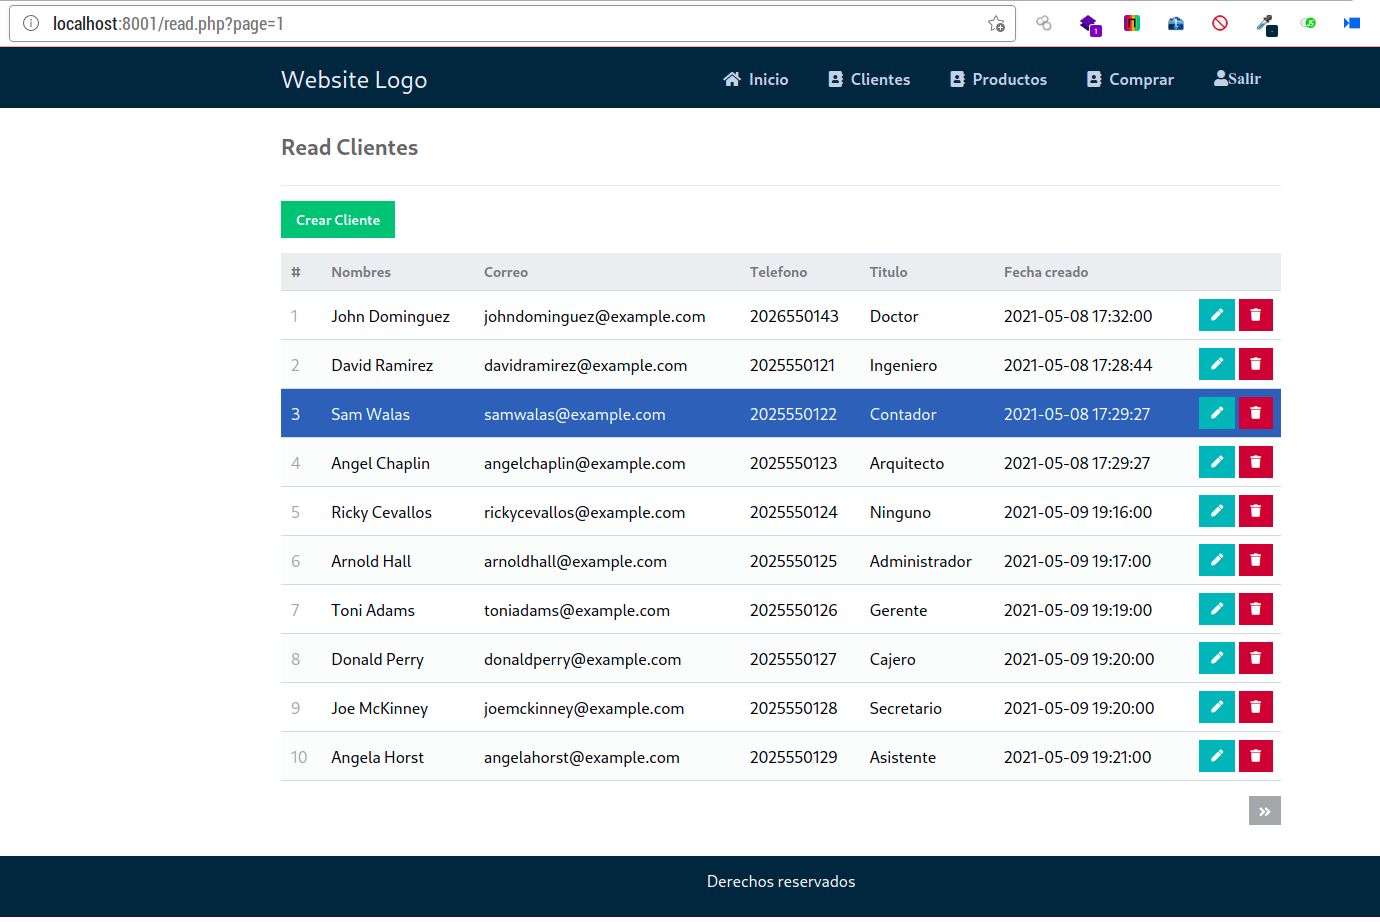Viewport: 1380px width, 922px height.
Task: Edit Donald Perry with pencil icon
Action: click(x=1216, y=658)
